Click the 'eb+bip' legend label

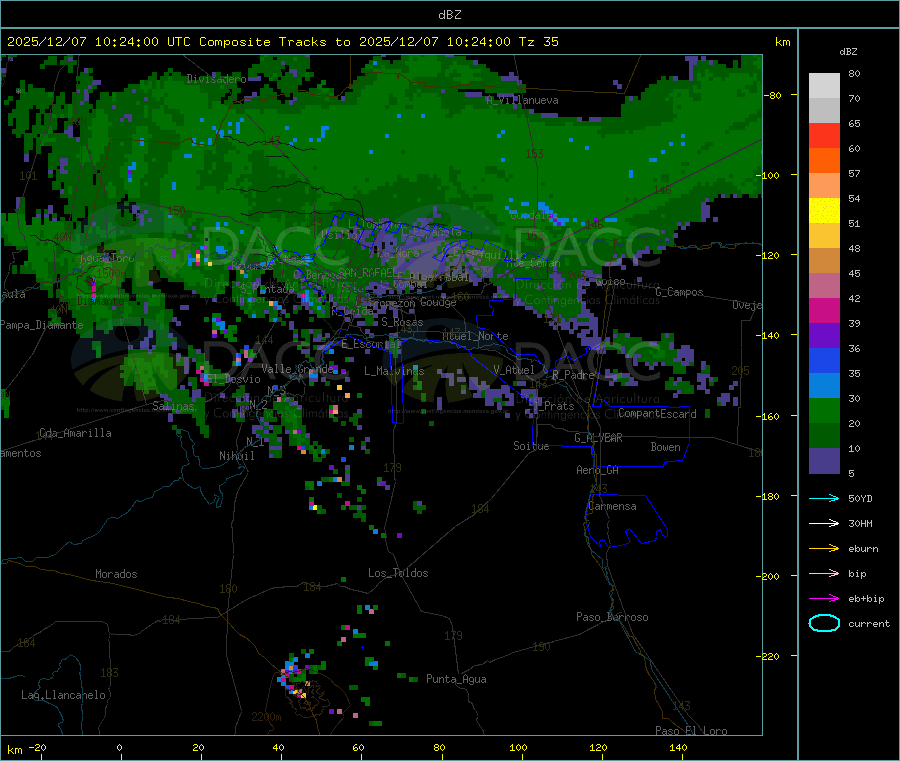coord(866,599)
